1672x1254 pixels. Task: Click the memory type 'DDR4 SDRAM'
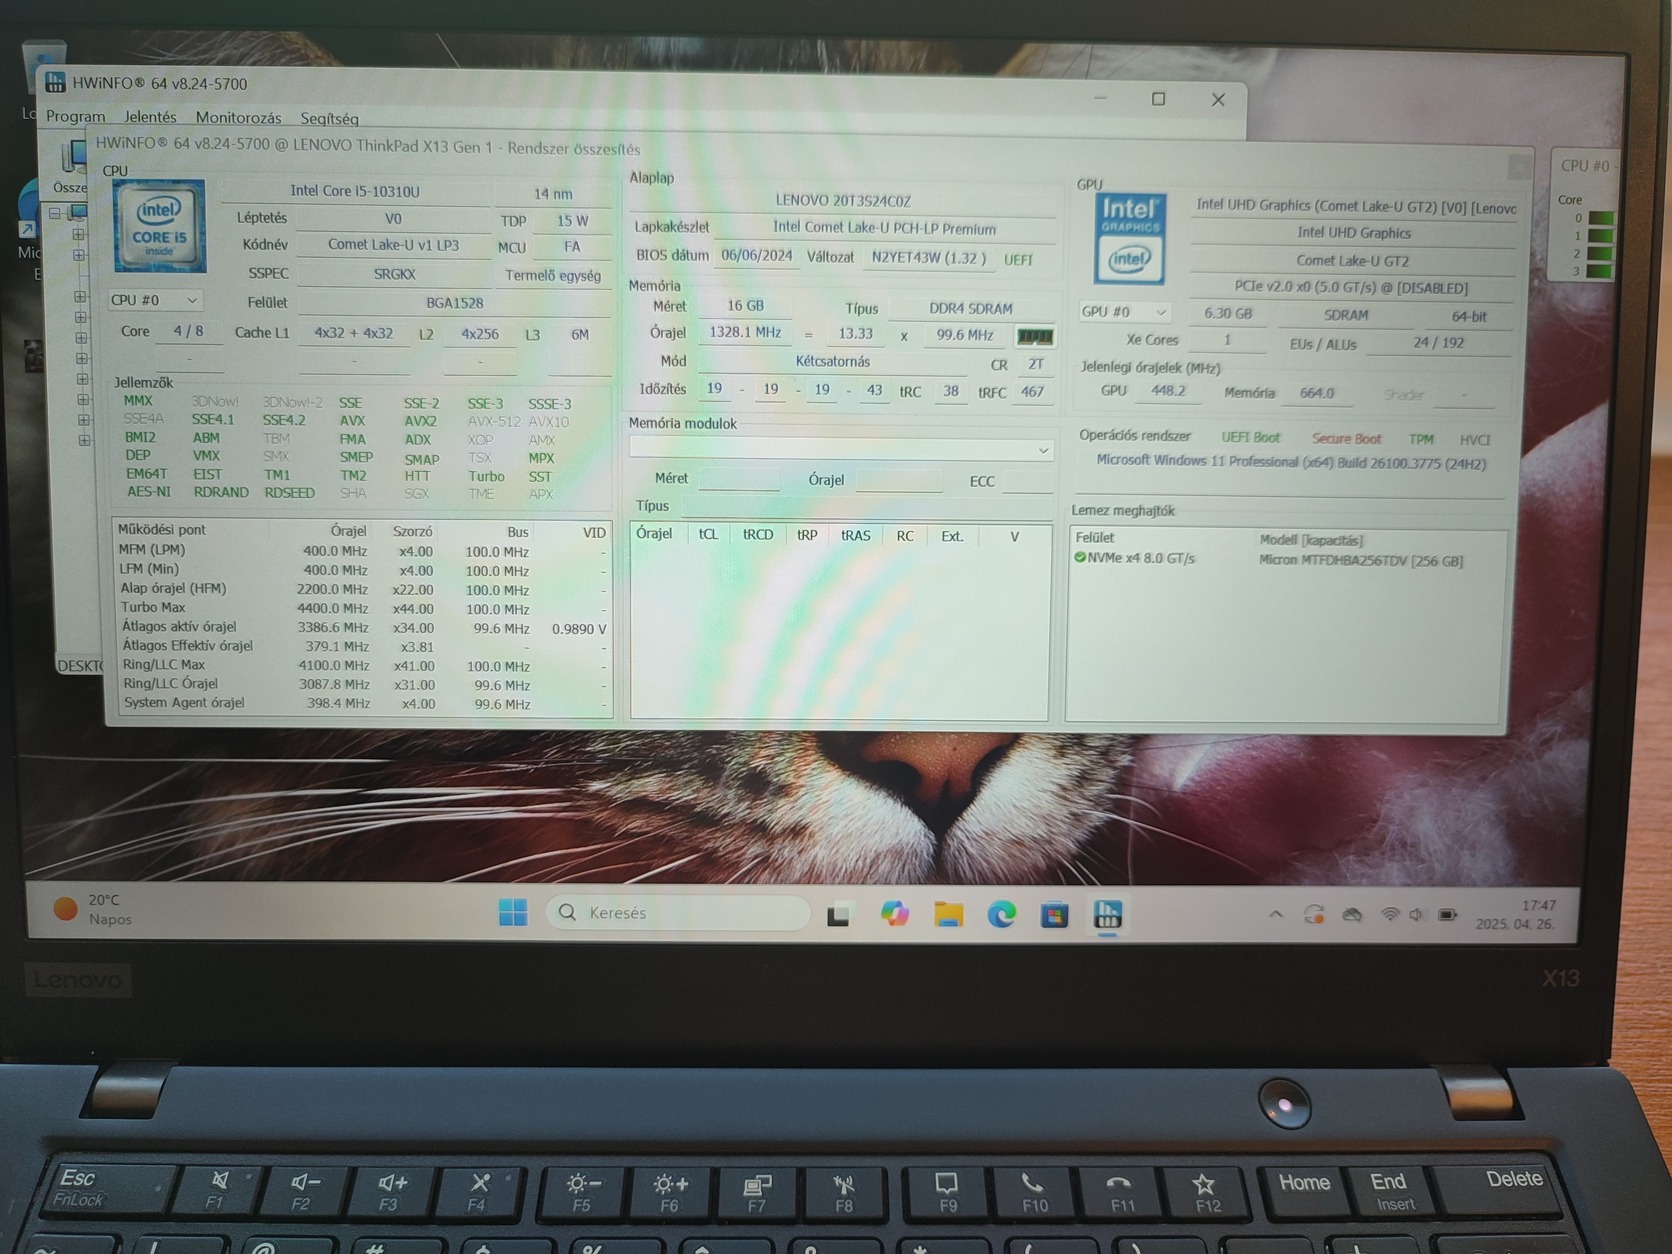click(x=970, y=308)
